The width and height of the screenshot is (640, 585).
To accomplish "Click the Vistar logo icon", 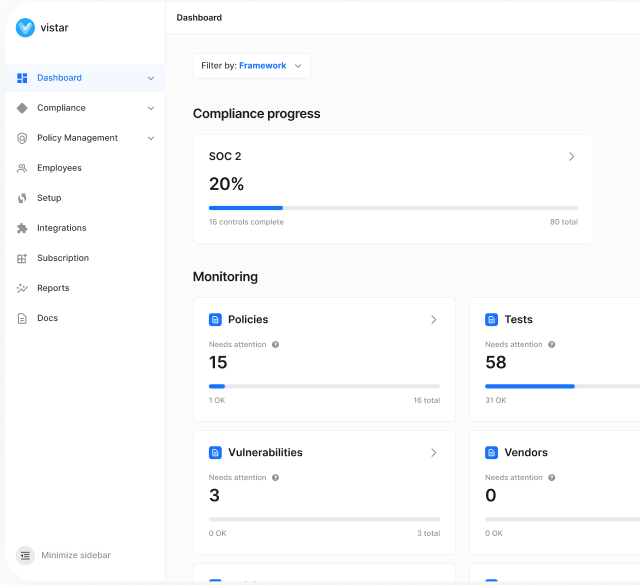I will click(x=25, y=28).
